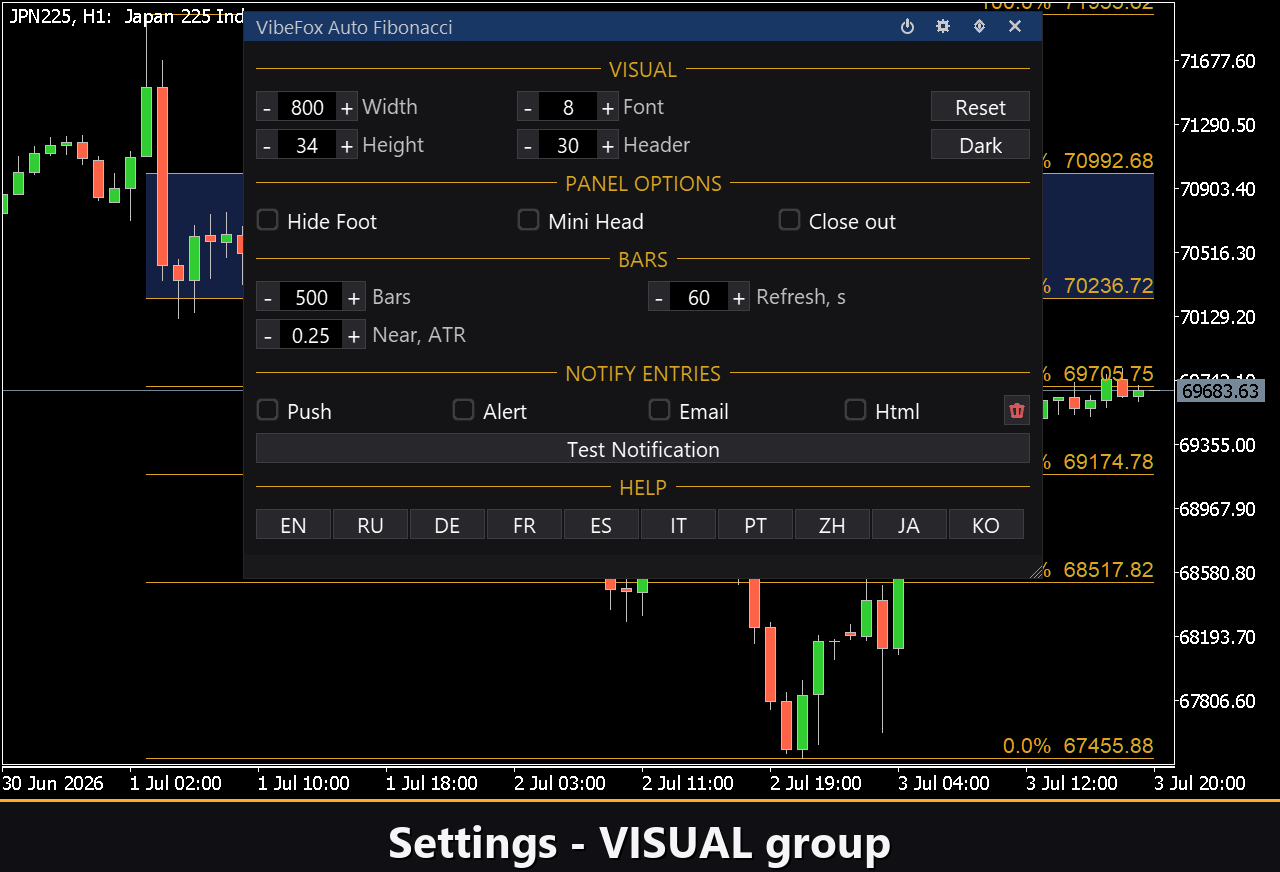This screenshot has height=872, width=1280.
Task: Enable the Alert checkbox
Action: 463,410
